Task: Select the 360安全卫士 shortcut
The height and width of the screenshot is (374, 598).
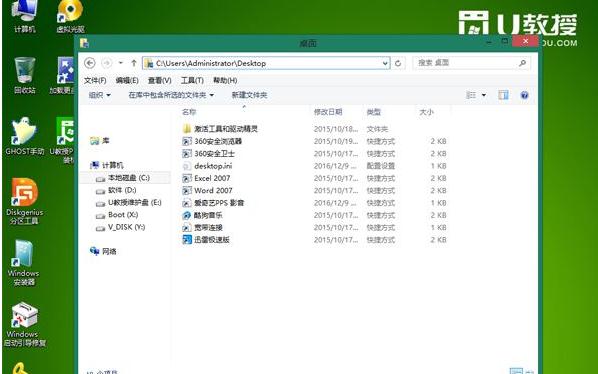Action: 208,154
